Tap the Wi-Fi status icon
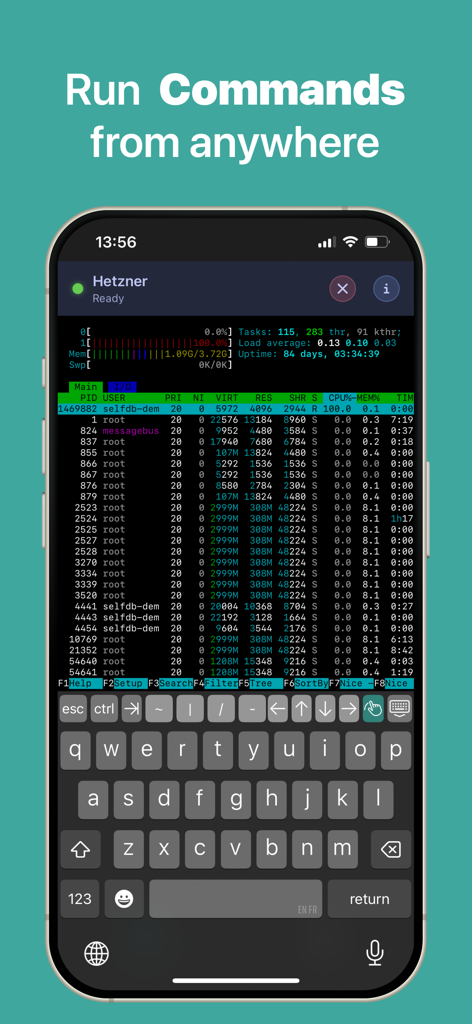The width and height of the screenshot is (472, 1024). pos(351,242)
